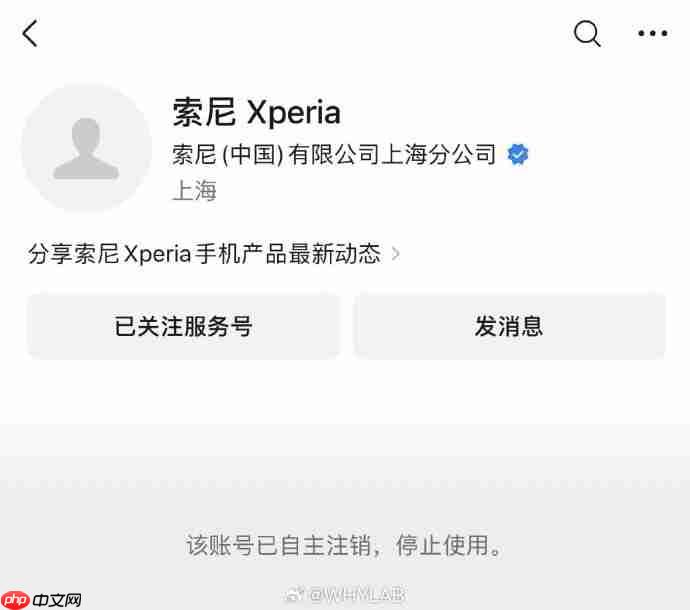The width and height of the screenshot is (690, 610).
Task: Go back using the left arrow
Action: [30, 33]
